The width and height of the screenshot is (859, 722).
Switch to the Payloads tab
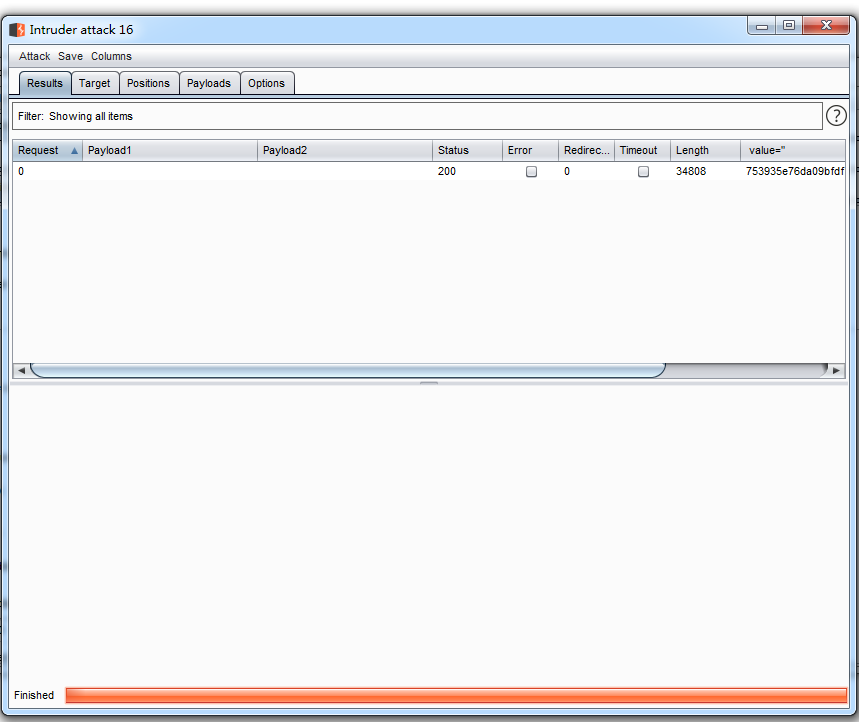(209, 83)
